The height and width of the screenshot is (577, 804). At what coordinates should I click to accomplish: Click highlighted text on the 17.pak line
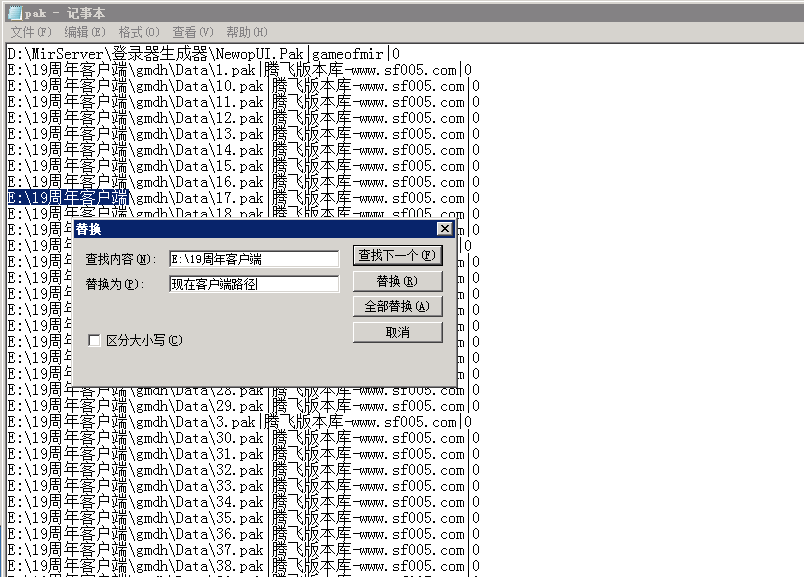pyautogui.click(x=68, y=198)
